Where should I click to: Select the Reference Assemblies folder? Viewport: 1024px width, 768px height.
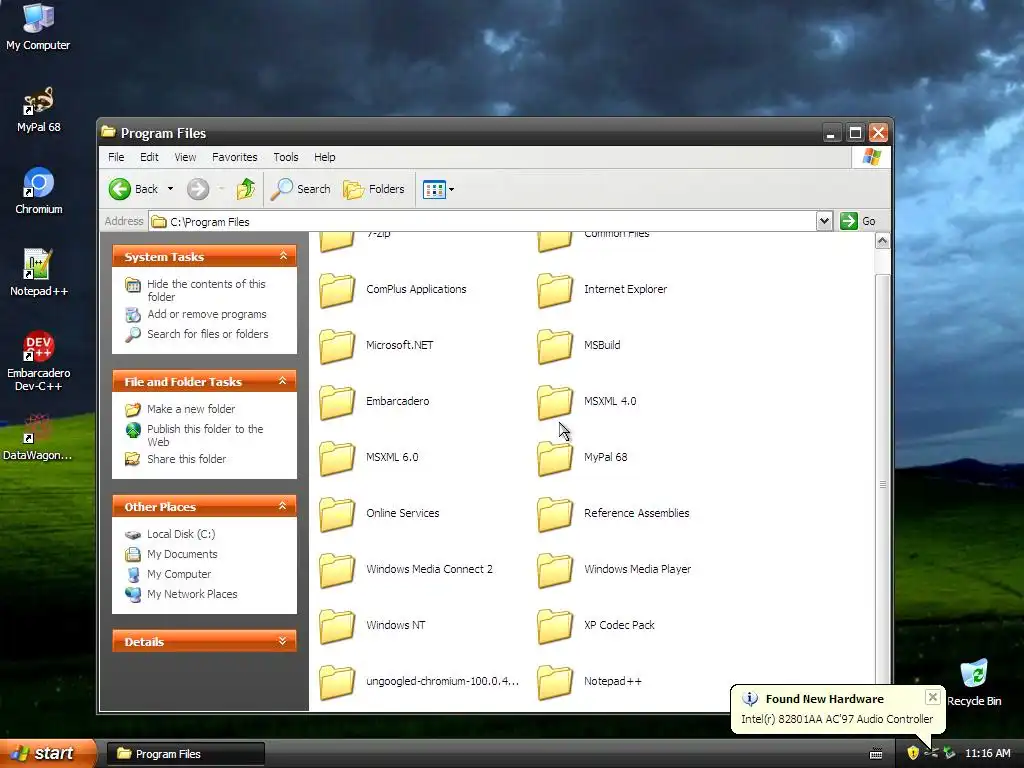[613, 514]
